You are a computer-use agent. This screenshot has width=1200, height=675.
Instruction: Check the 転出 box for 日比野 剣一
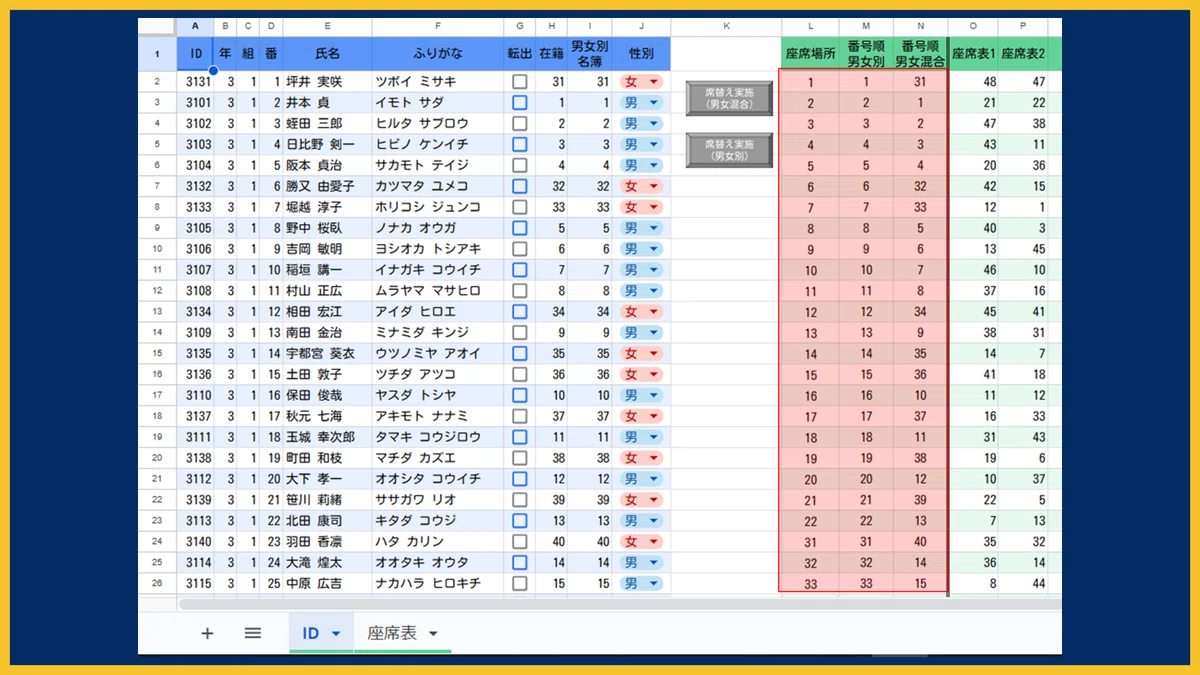520,145
